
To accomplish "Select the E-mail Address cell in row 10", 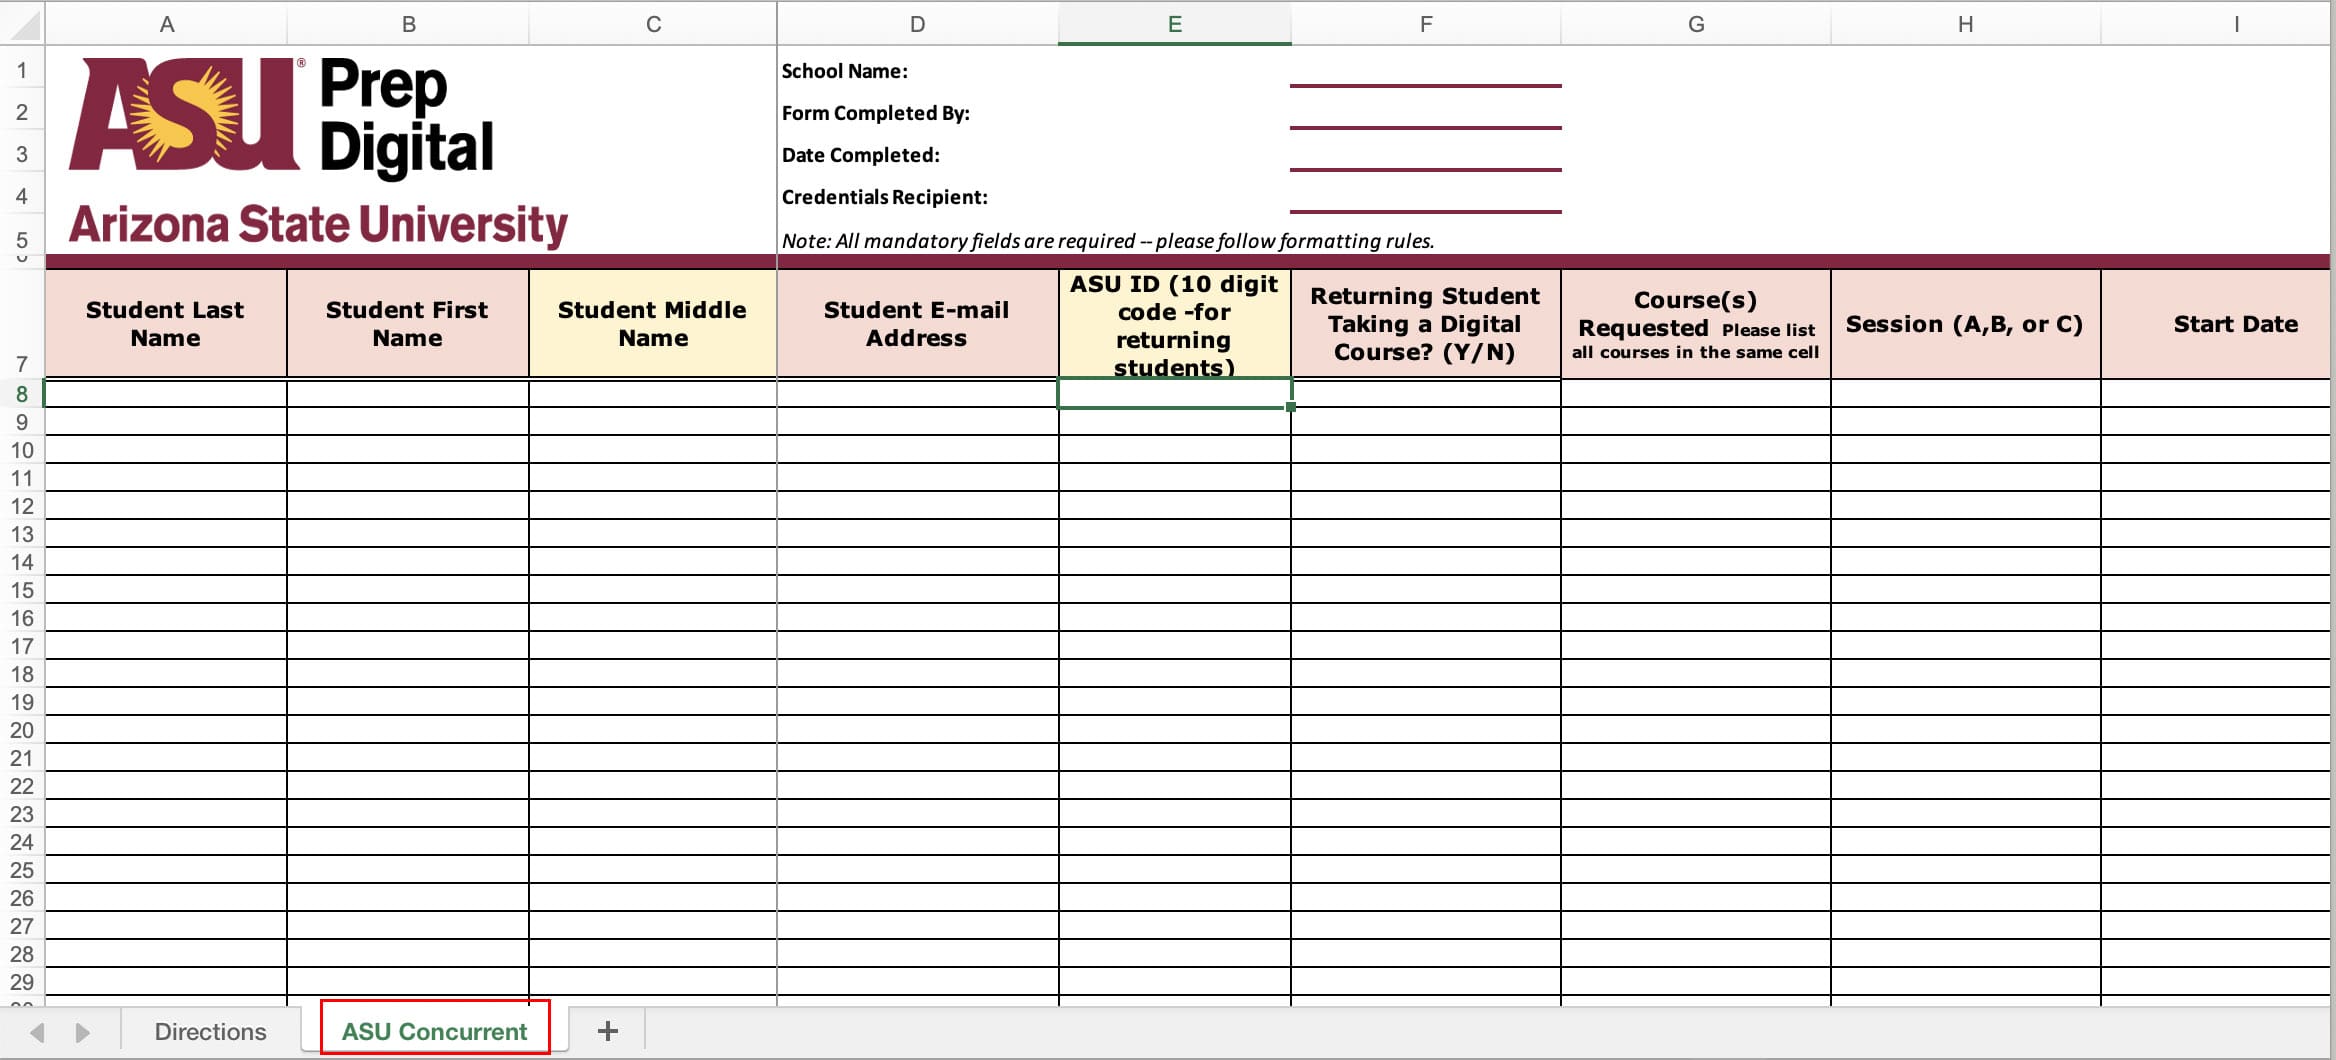I will point(917,449).
